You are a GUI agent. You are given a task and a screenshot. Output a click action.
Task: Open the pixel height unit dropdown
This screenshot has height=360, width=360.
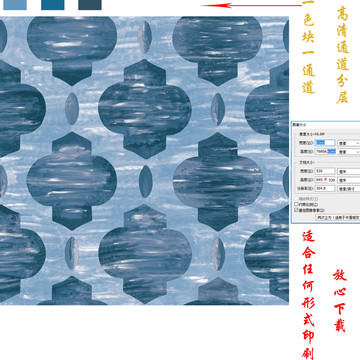349,151
